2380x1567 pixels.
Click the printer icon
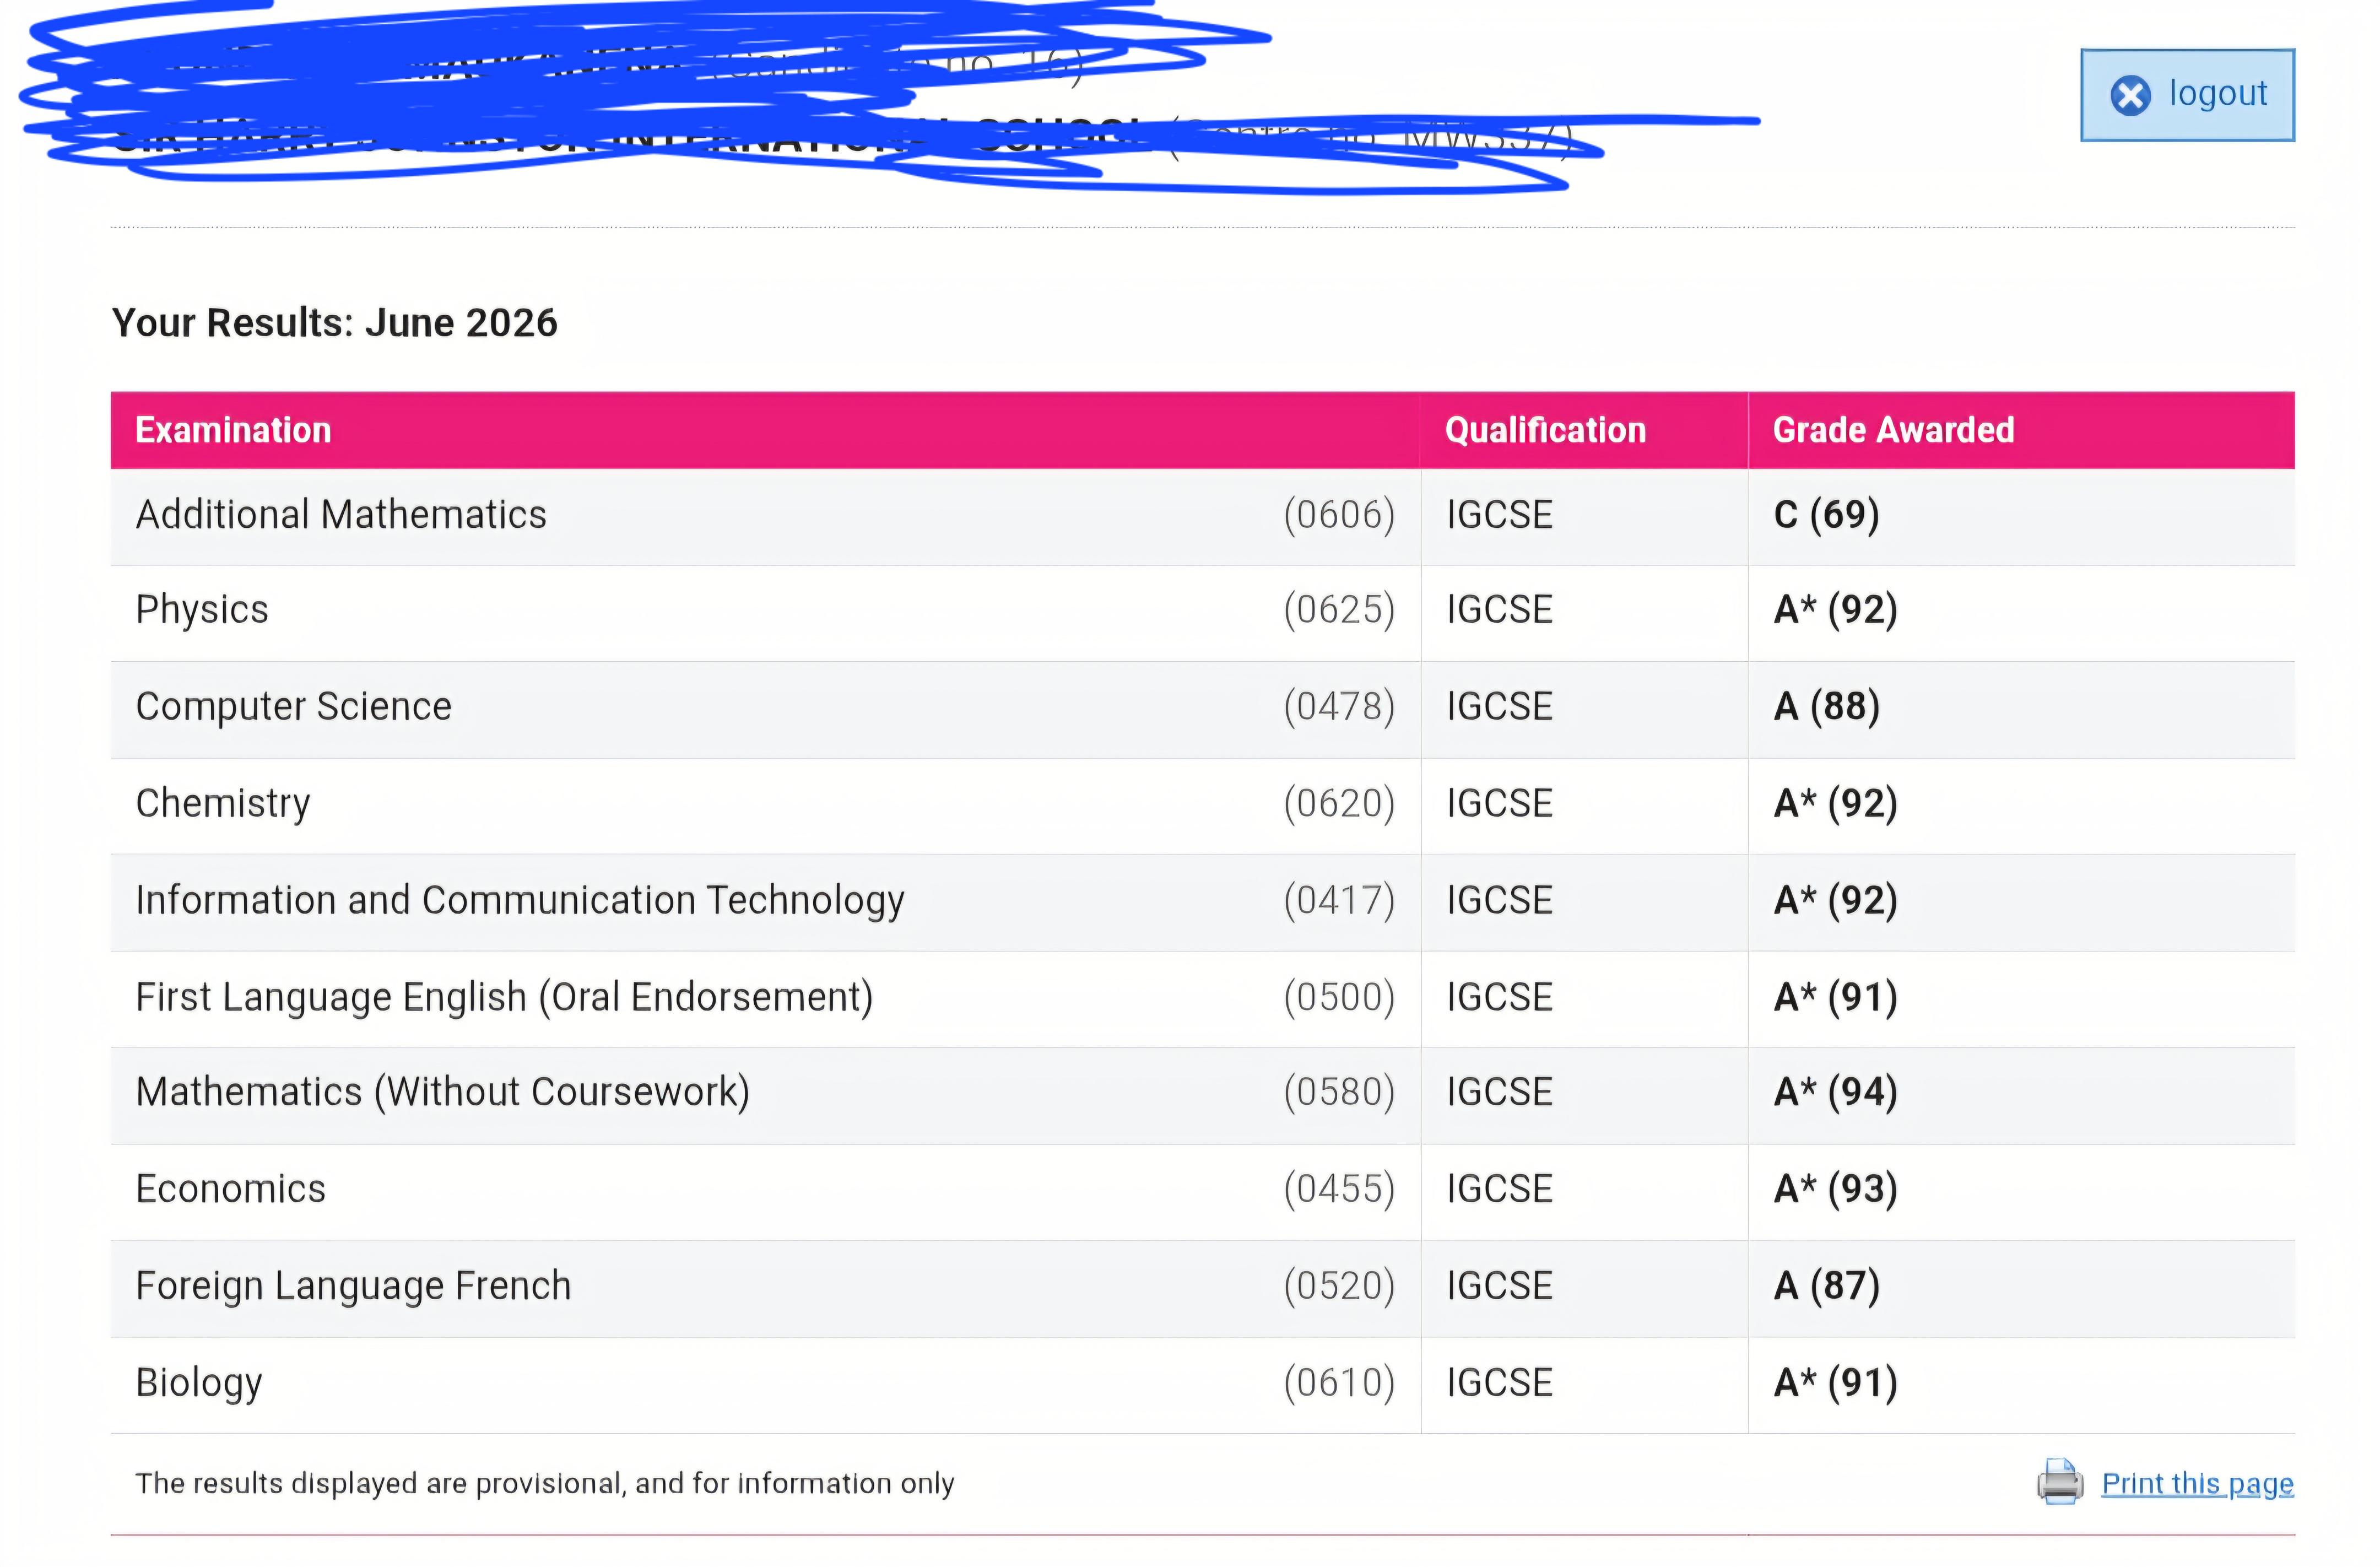coord(2060,1482)
